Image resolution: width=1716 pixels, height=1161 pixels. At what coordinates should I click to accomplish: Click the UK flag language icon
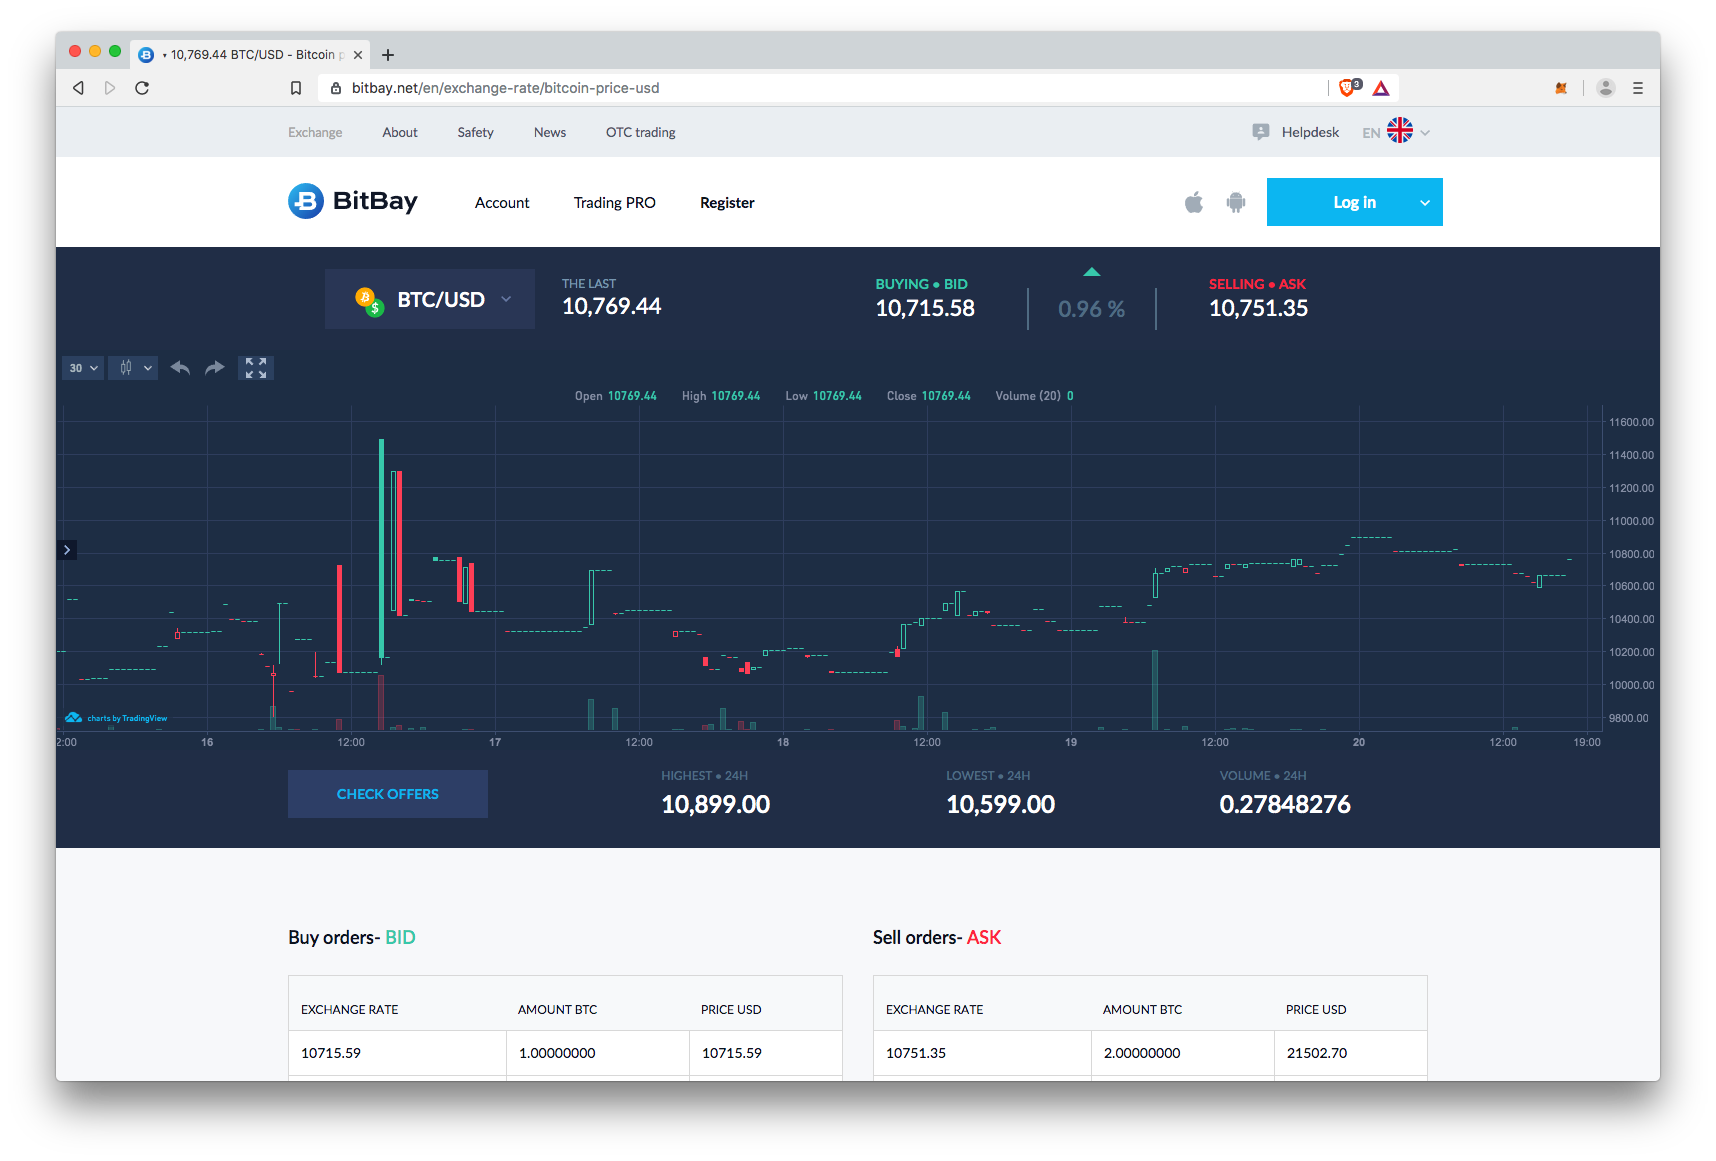1400,131
